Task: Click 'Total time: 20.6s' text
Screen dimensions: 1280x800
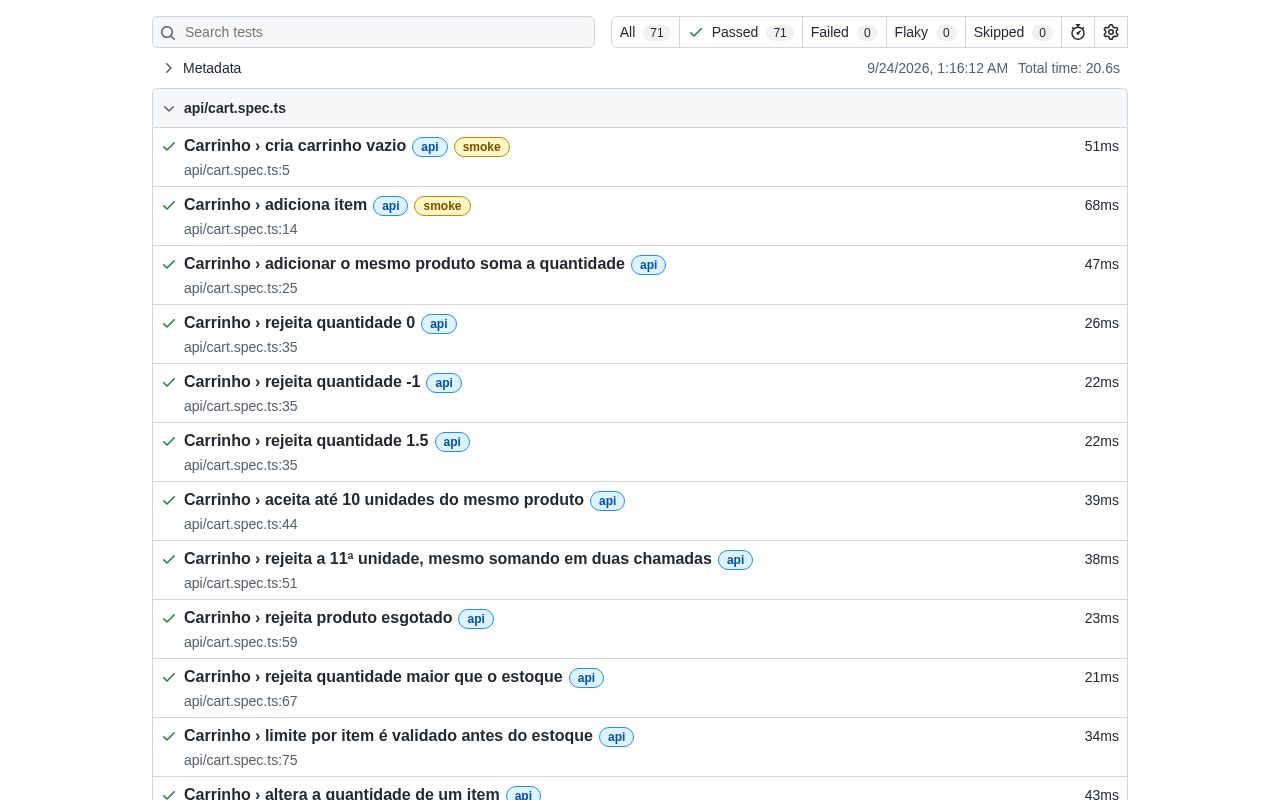Action: click(x=1069, y=68)
